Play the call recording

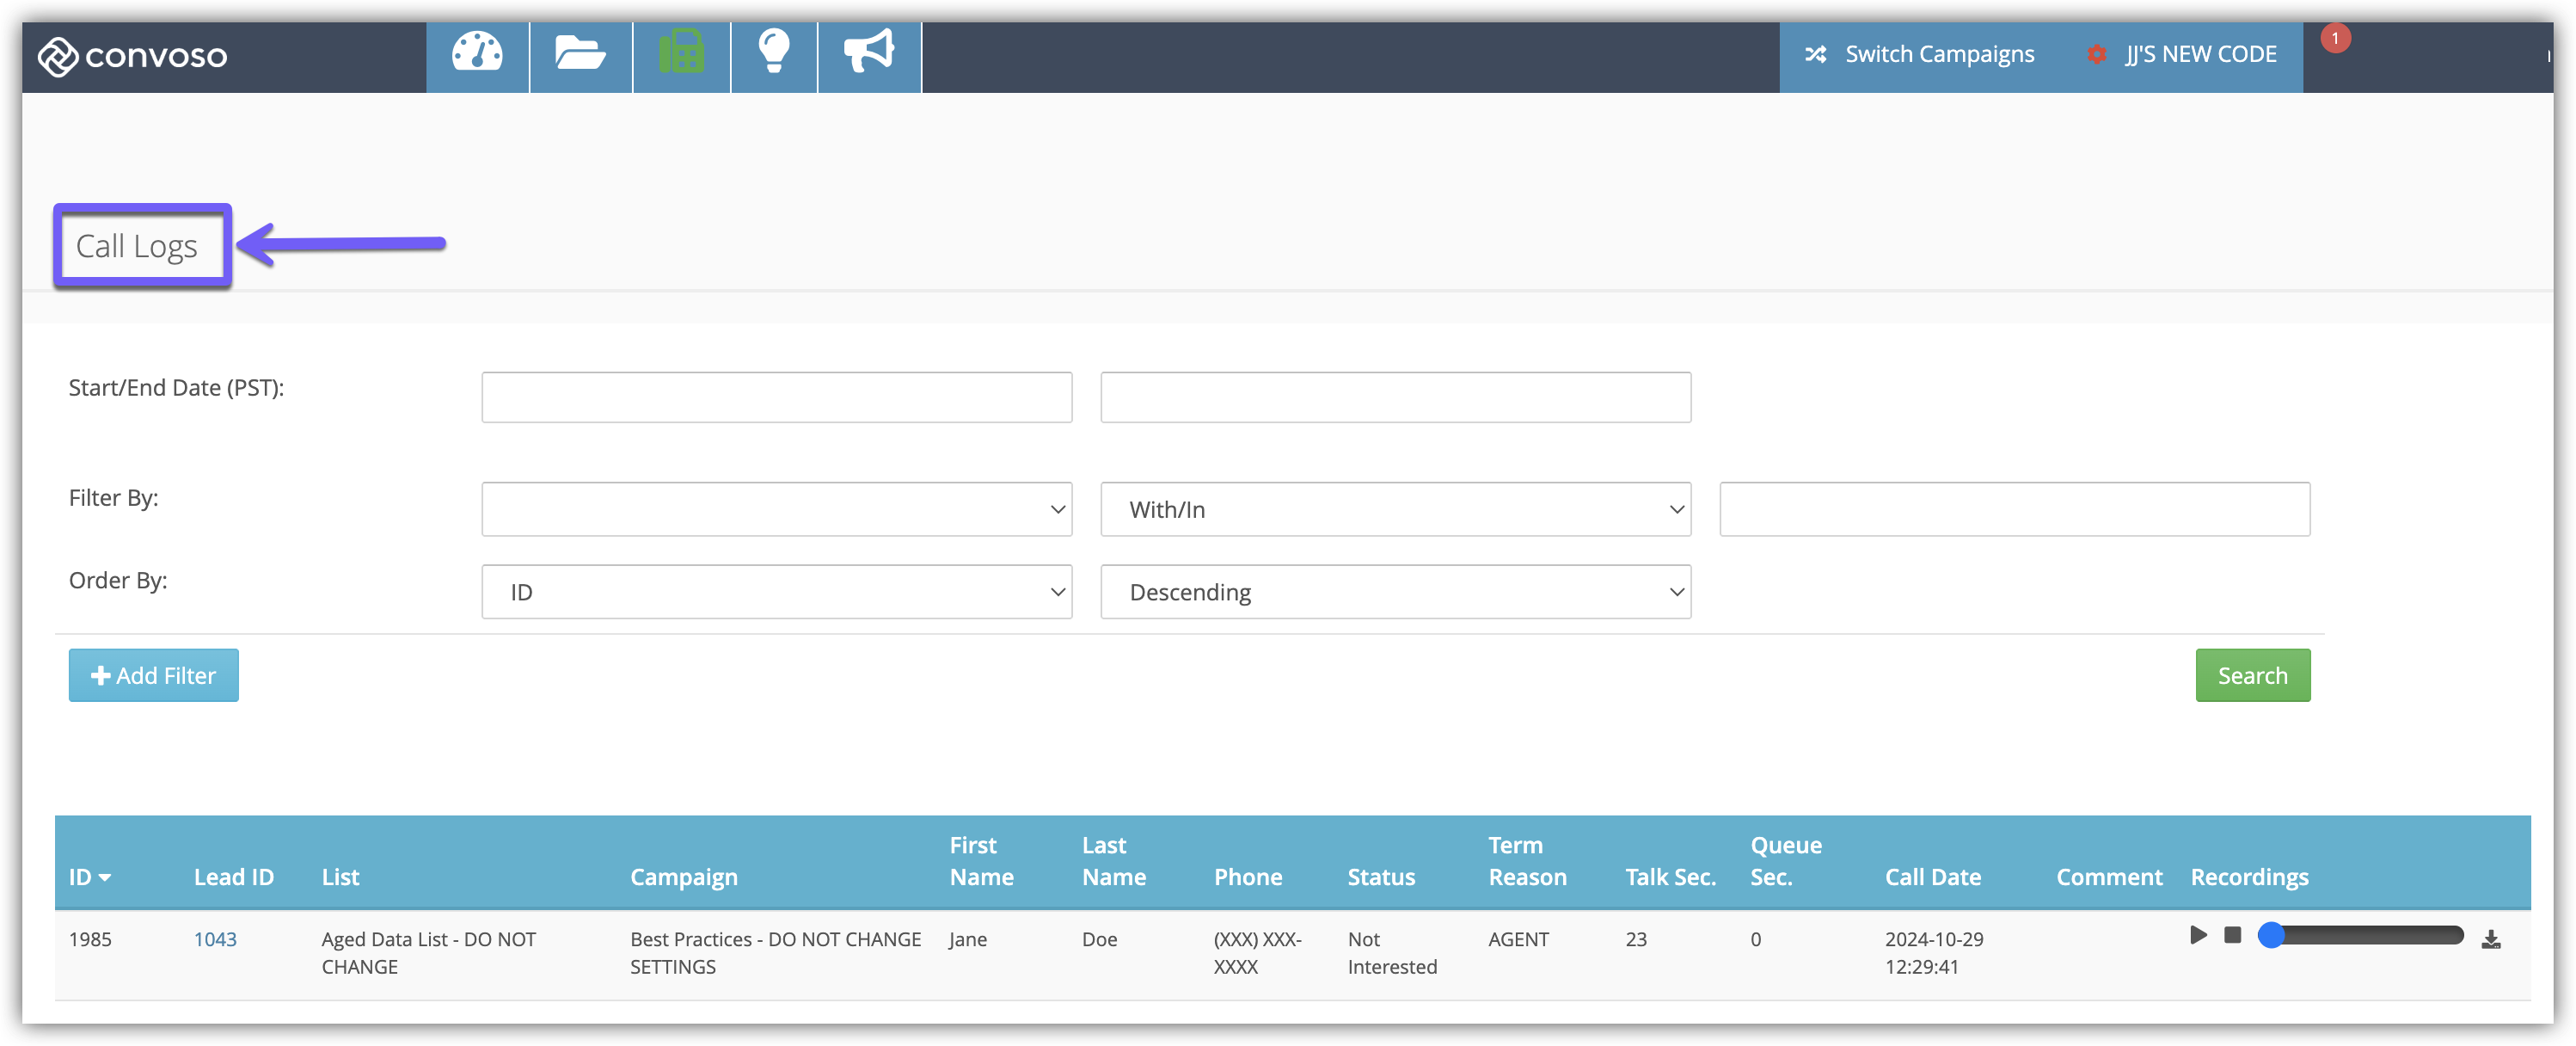(x=2198, y=935)
